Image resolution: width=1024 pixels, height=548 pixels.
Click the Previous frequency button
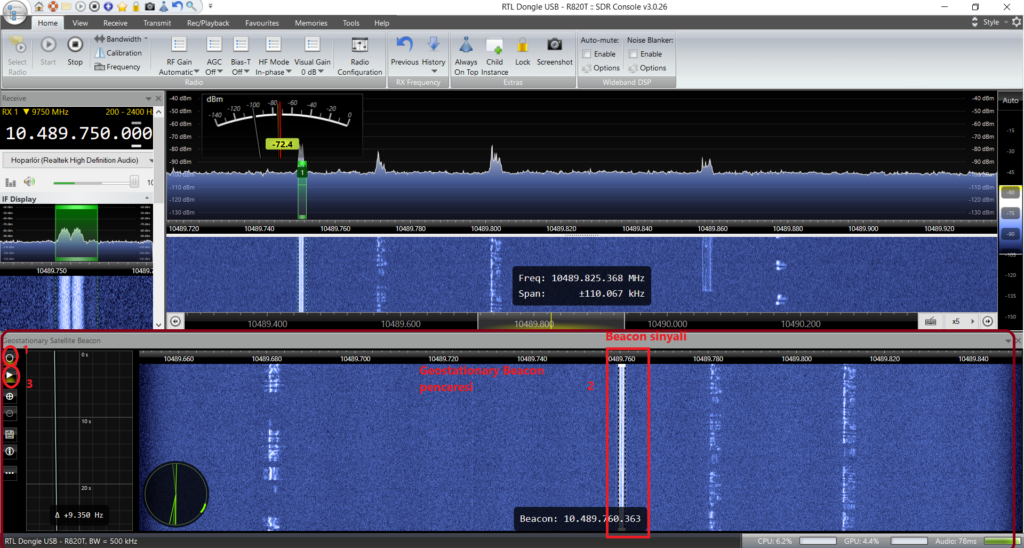[x=404, y=50]
